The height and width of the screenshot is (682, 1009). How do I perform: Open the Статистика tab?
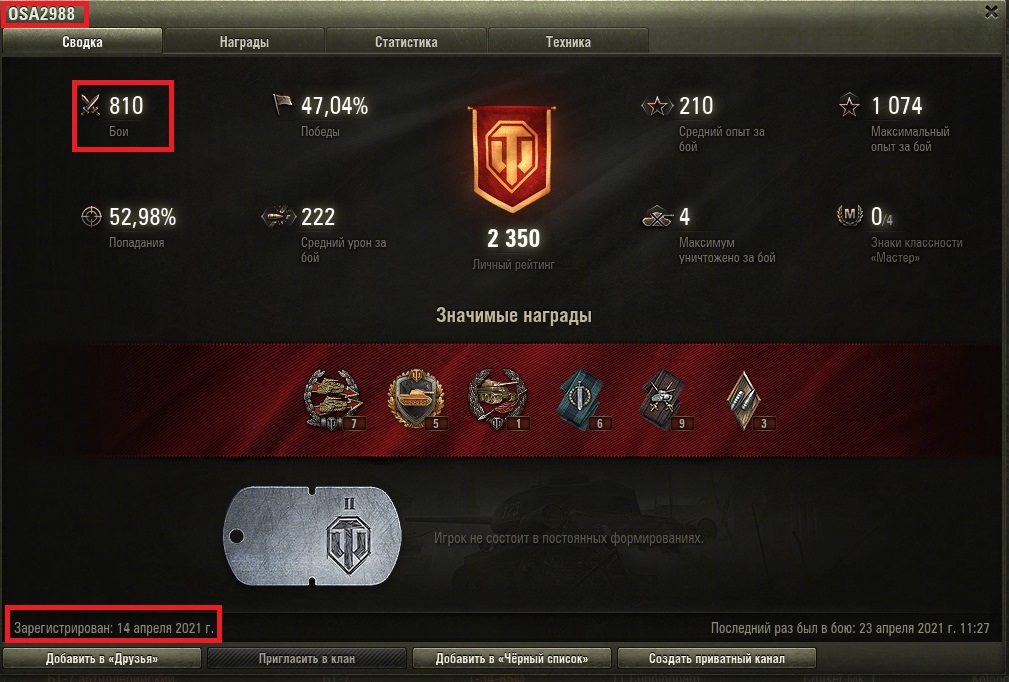(x=406, y=42)
